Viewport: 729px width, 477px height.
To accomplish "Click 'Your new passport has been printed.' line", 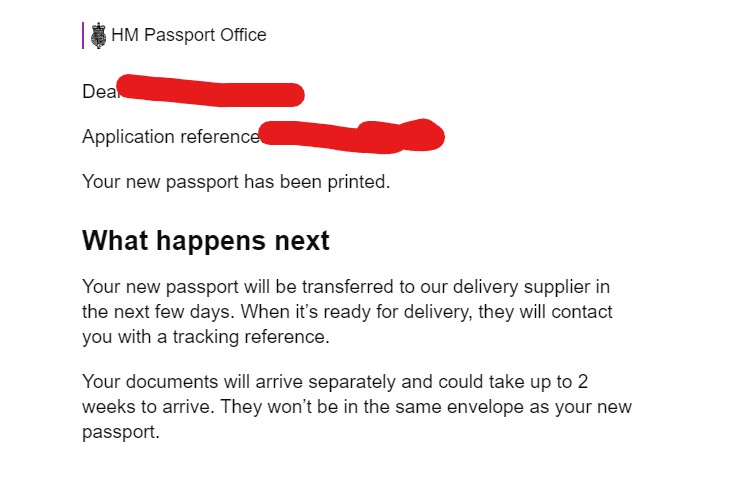I will coord(236,183).
